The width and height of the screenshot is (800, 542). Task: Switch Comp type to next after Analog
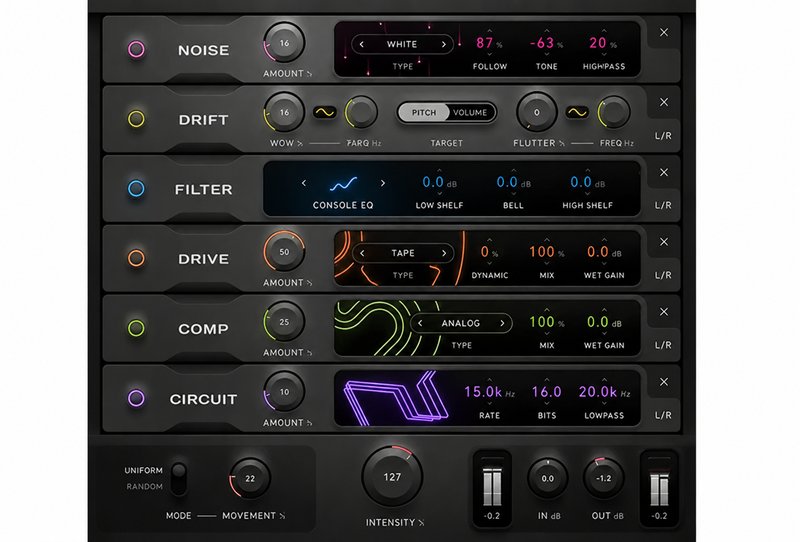[x=502, y=323]
